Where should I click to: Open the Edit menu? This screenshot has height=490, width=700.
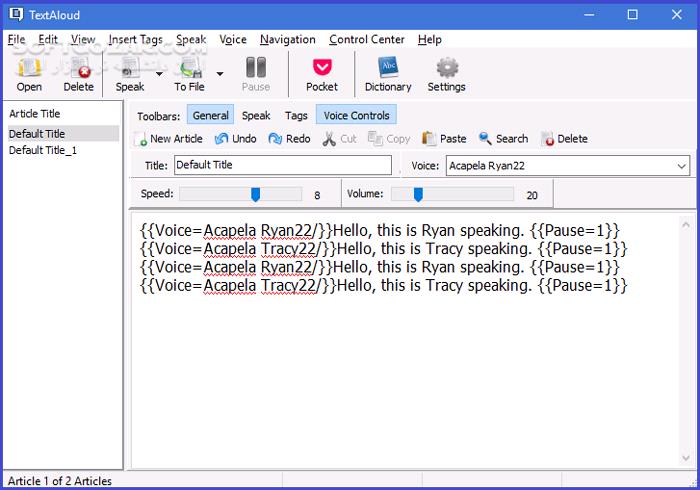pos(48,40)
